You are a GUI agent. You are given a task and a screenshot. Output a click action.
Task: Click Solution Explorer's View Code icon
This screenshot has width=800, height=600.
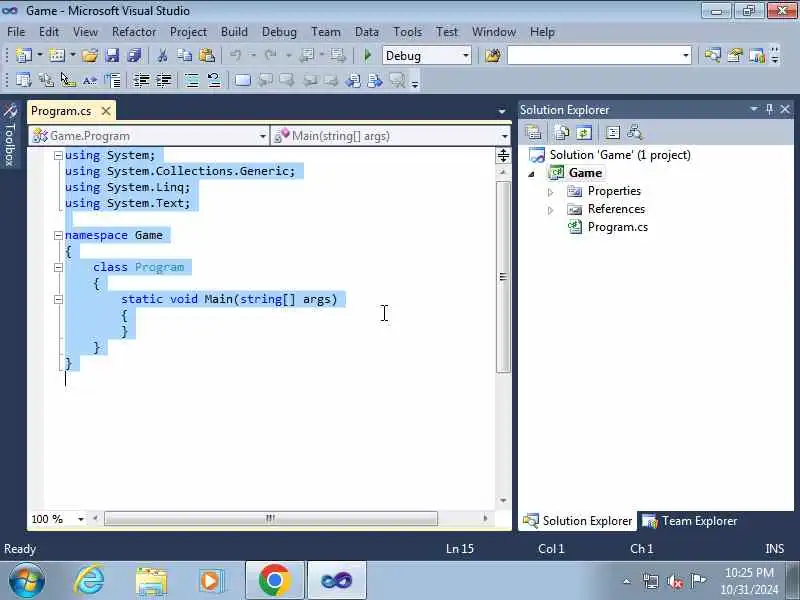click(x=612, y=133)
